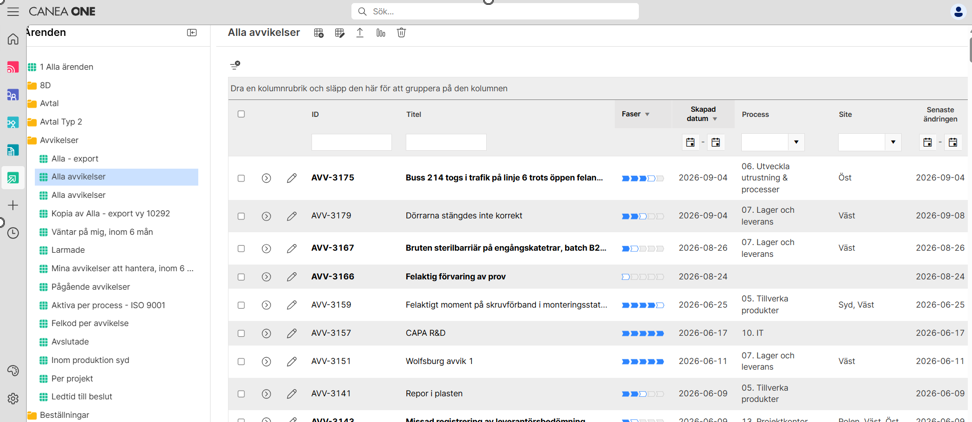
Task: Open case AVV-3175
Action: pyautogui.click(x=333, y=178)
